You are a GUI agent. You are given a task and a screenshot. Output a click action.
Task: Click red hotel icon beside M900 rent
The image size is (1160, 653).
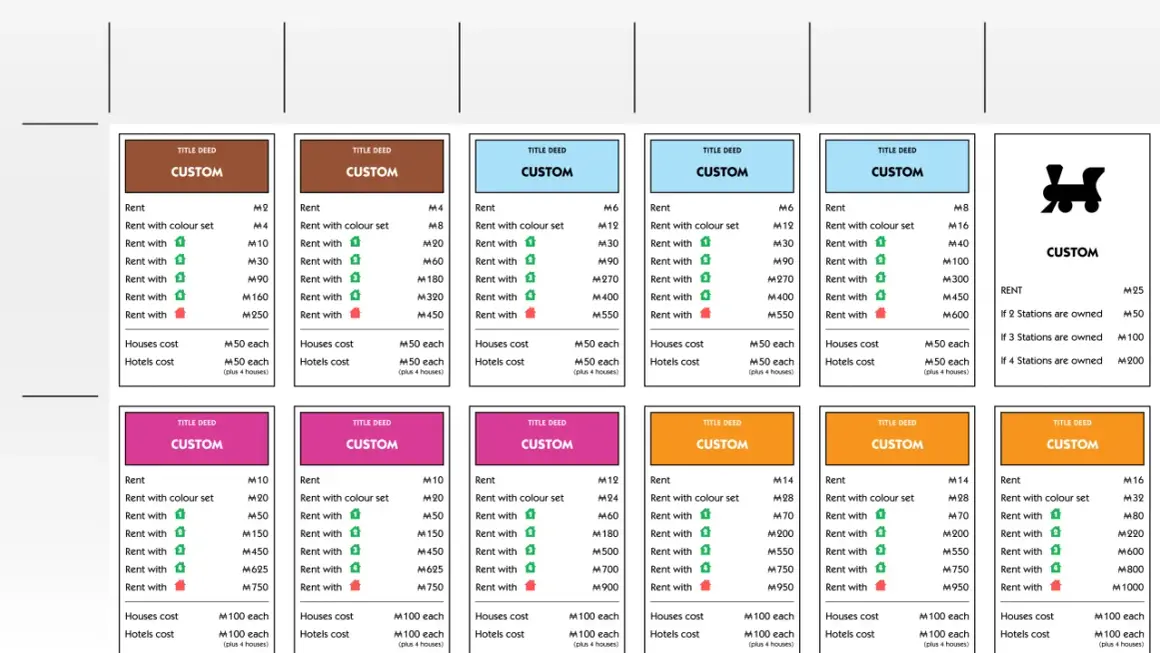tap(530, 586)
